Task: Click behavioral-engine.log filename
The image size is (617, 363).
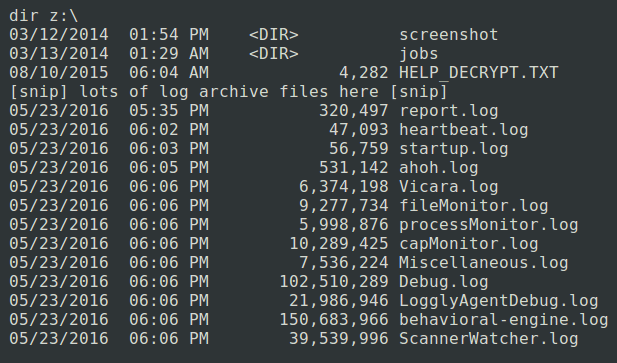Action: [504, 319]
